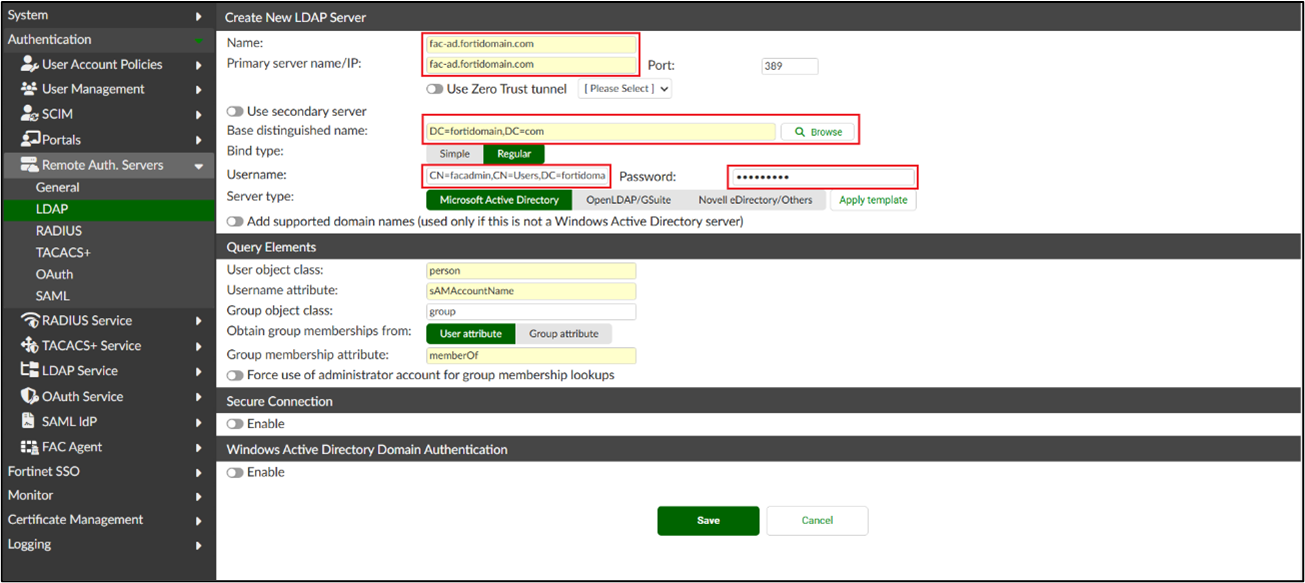This screenshot has width=1305, height=583.
Task: Click the SCIM sidebar icon
Action: click(29, 114)
